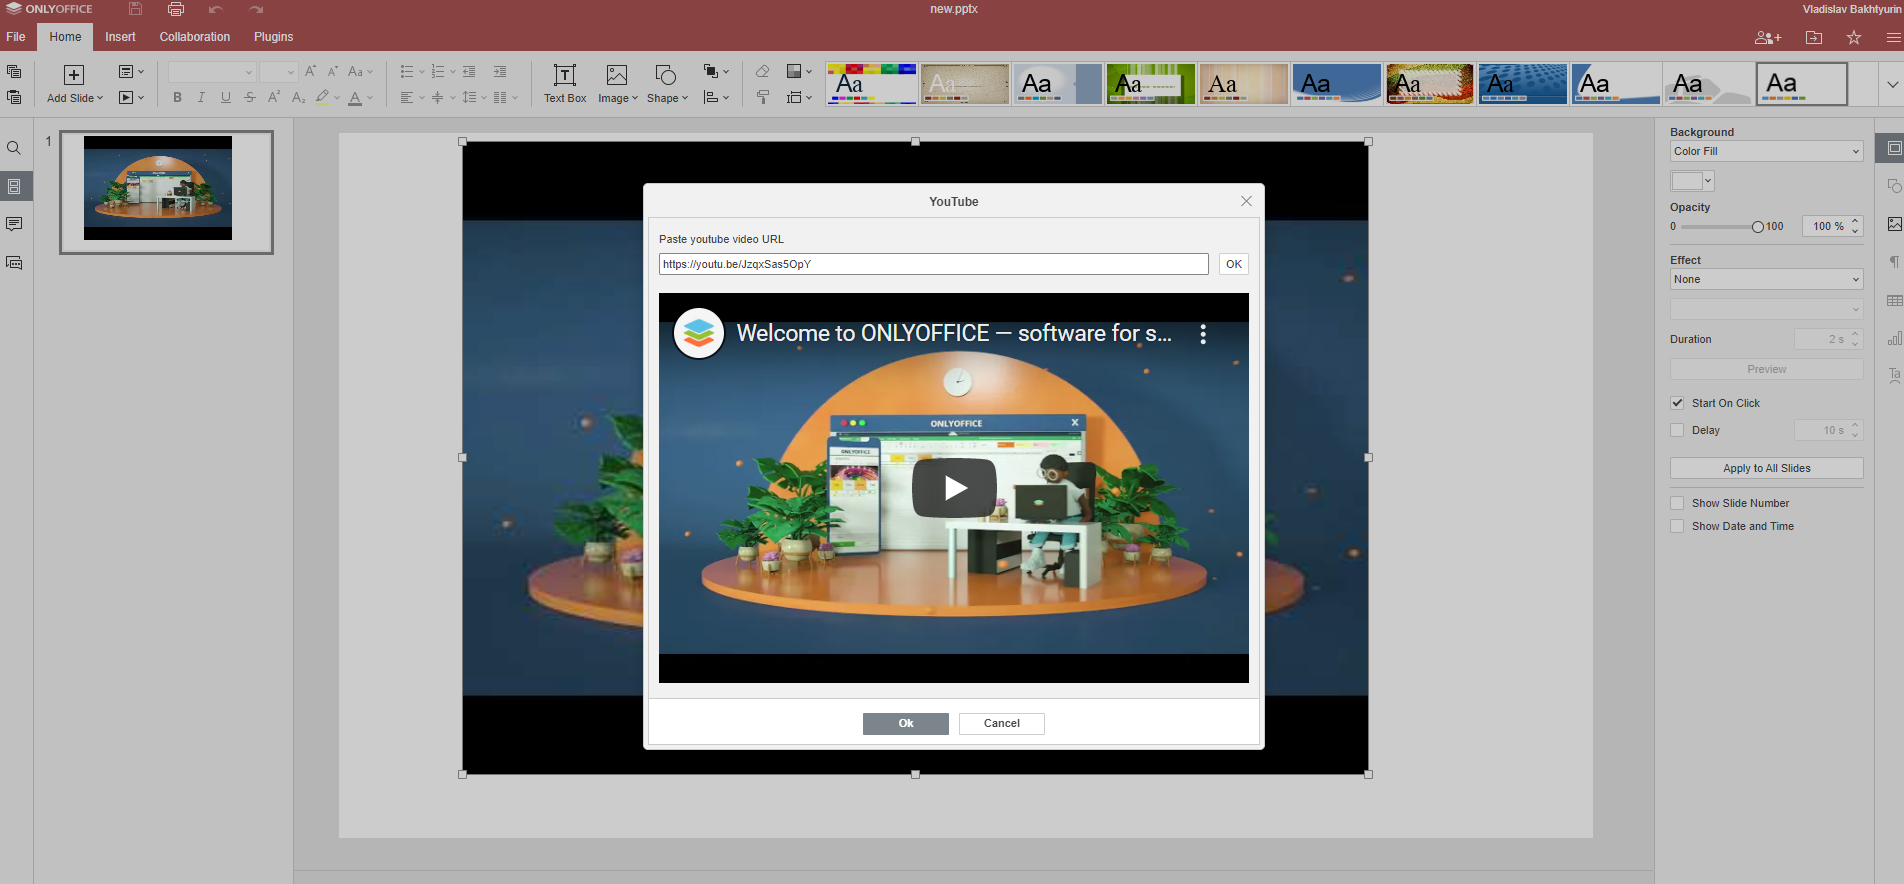1904x884 pixels.
Task: Click the Save icon in title bar
Action: tap(135, 10)
